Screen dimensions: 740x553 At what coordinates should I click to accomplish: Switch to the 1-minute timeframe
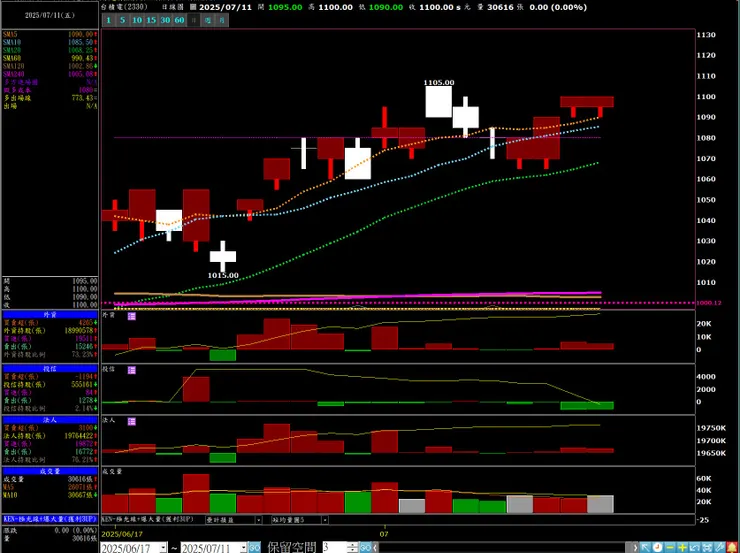pyautogui.click(x=109, y=20)
